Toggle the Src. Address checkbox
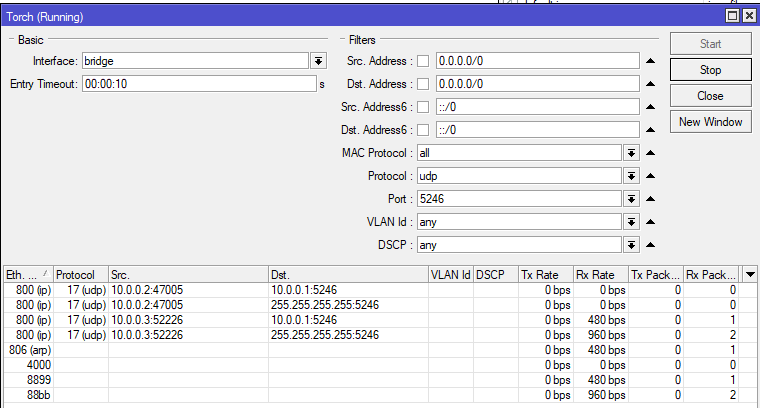The width and height of the screenshot is (760, 408). tap(423, 61)
